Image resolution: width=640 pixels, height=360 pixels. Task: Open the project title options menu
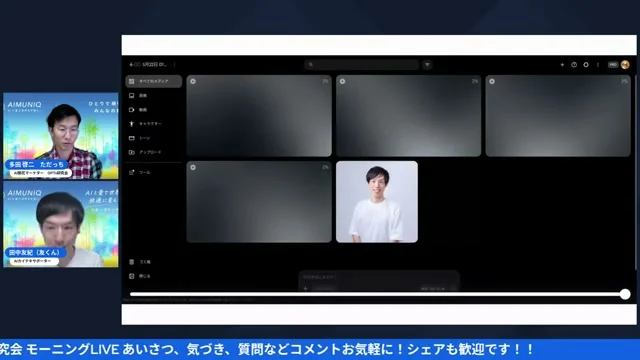[175, 64]
